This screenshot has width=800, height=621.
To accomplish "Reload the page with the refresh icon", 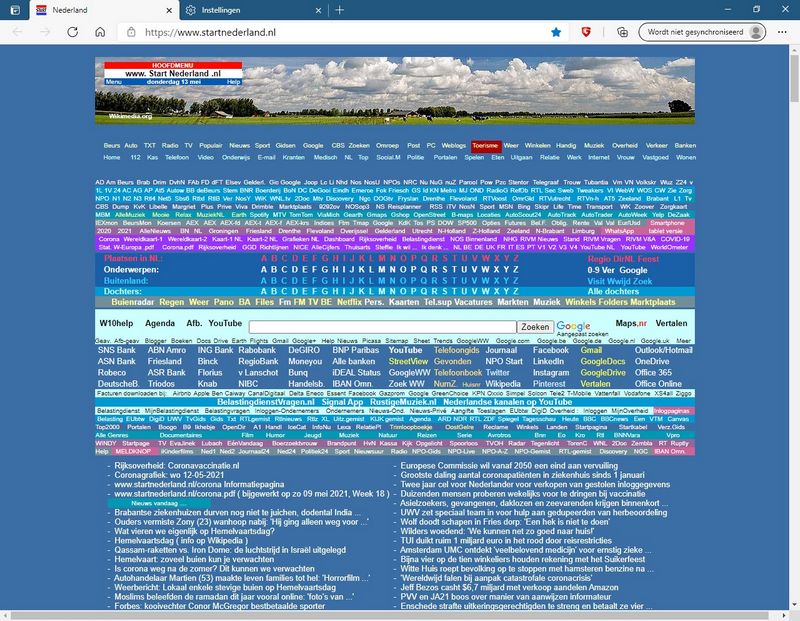I will (x=72, y=32).
